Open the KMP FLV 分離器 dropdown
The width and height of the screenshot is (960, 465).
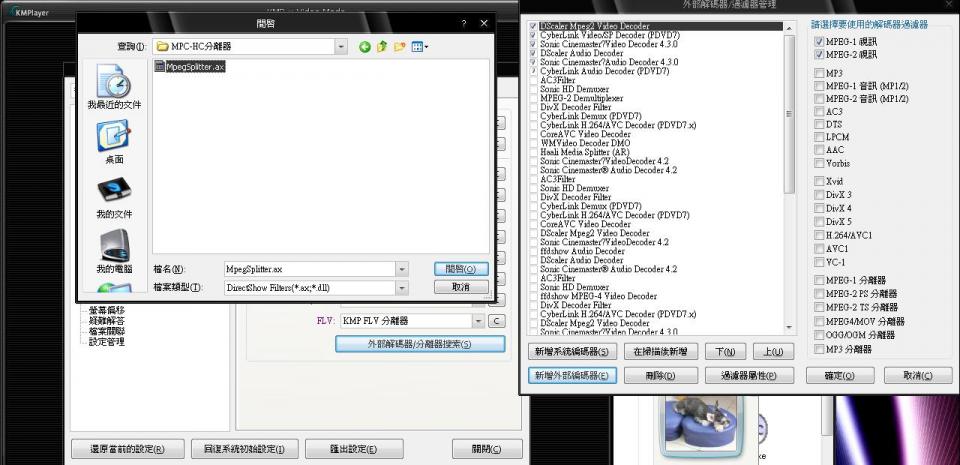click(478, 321)
